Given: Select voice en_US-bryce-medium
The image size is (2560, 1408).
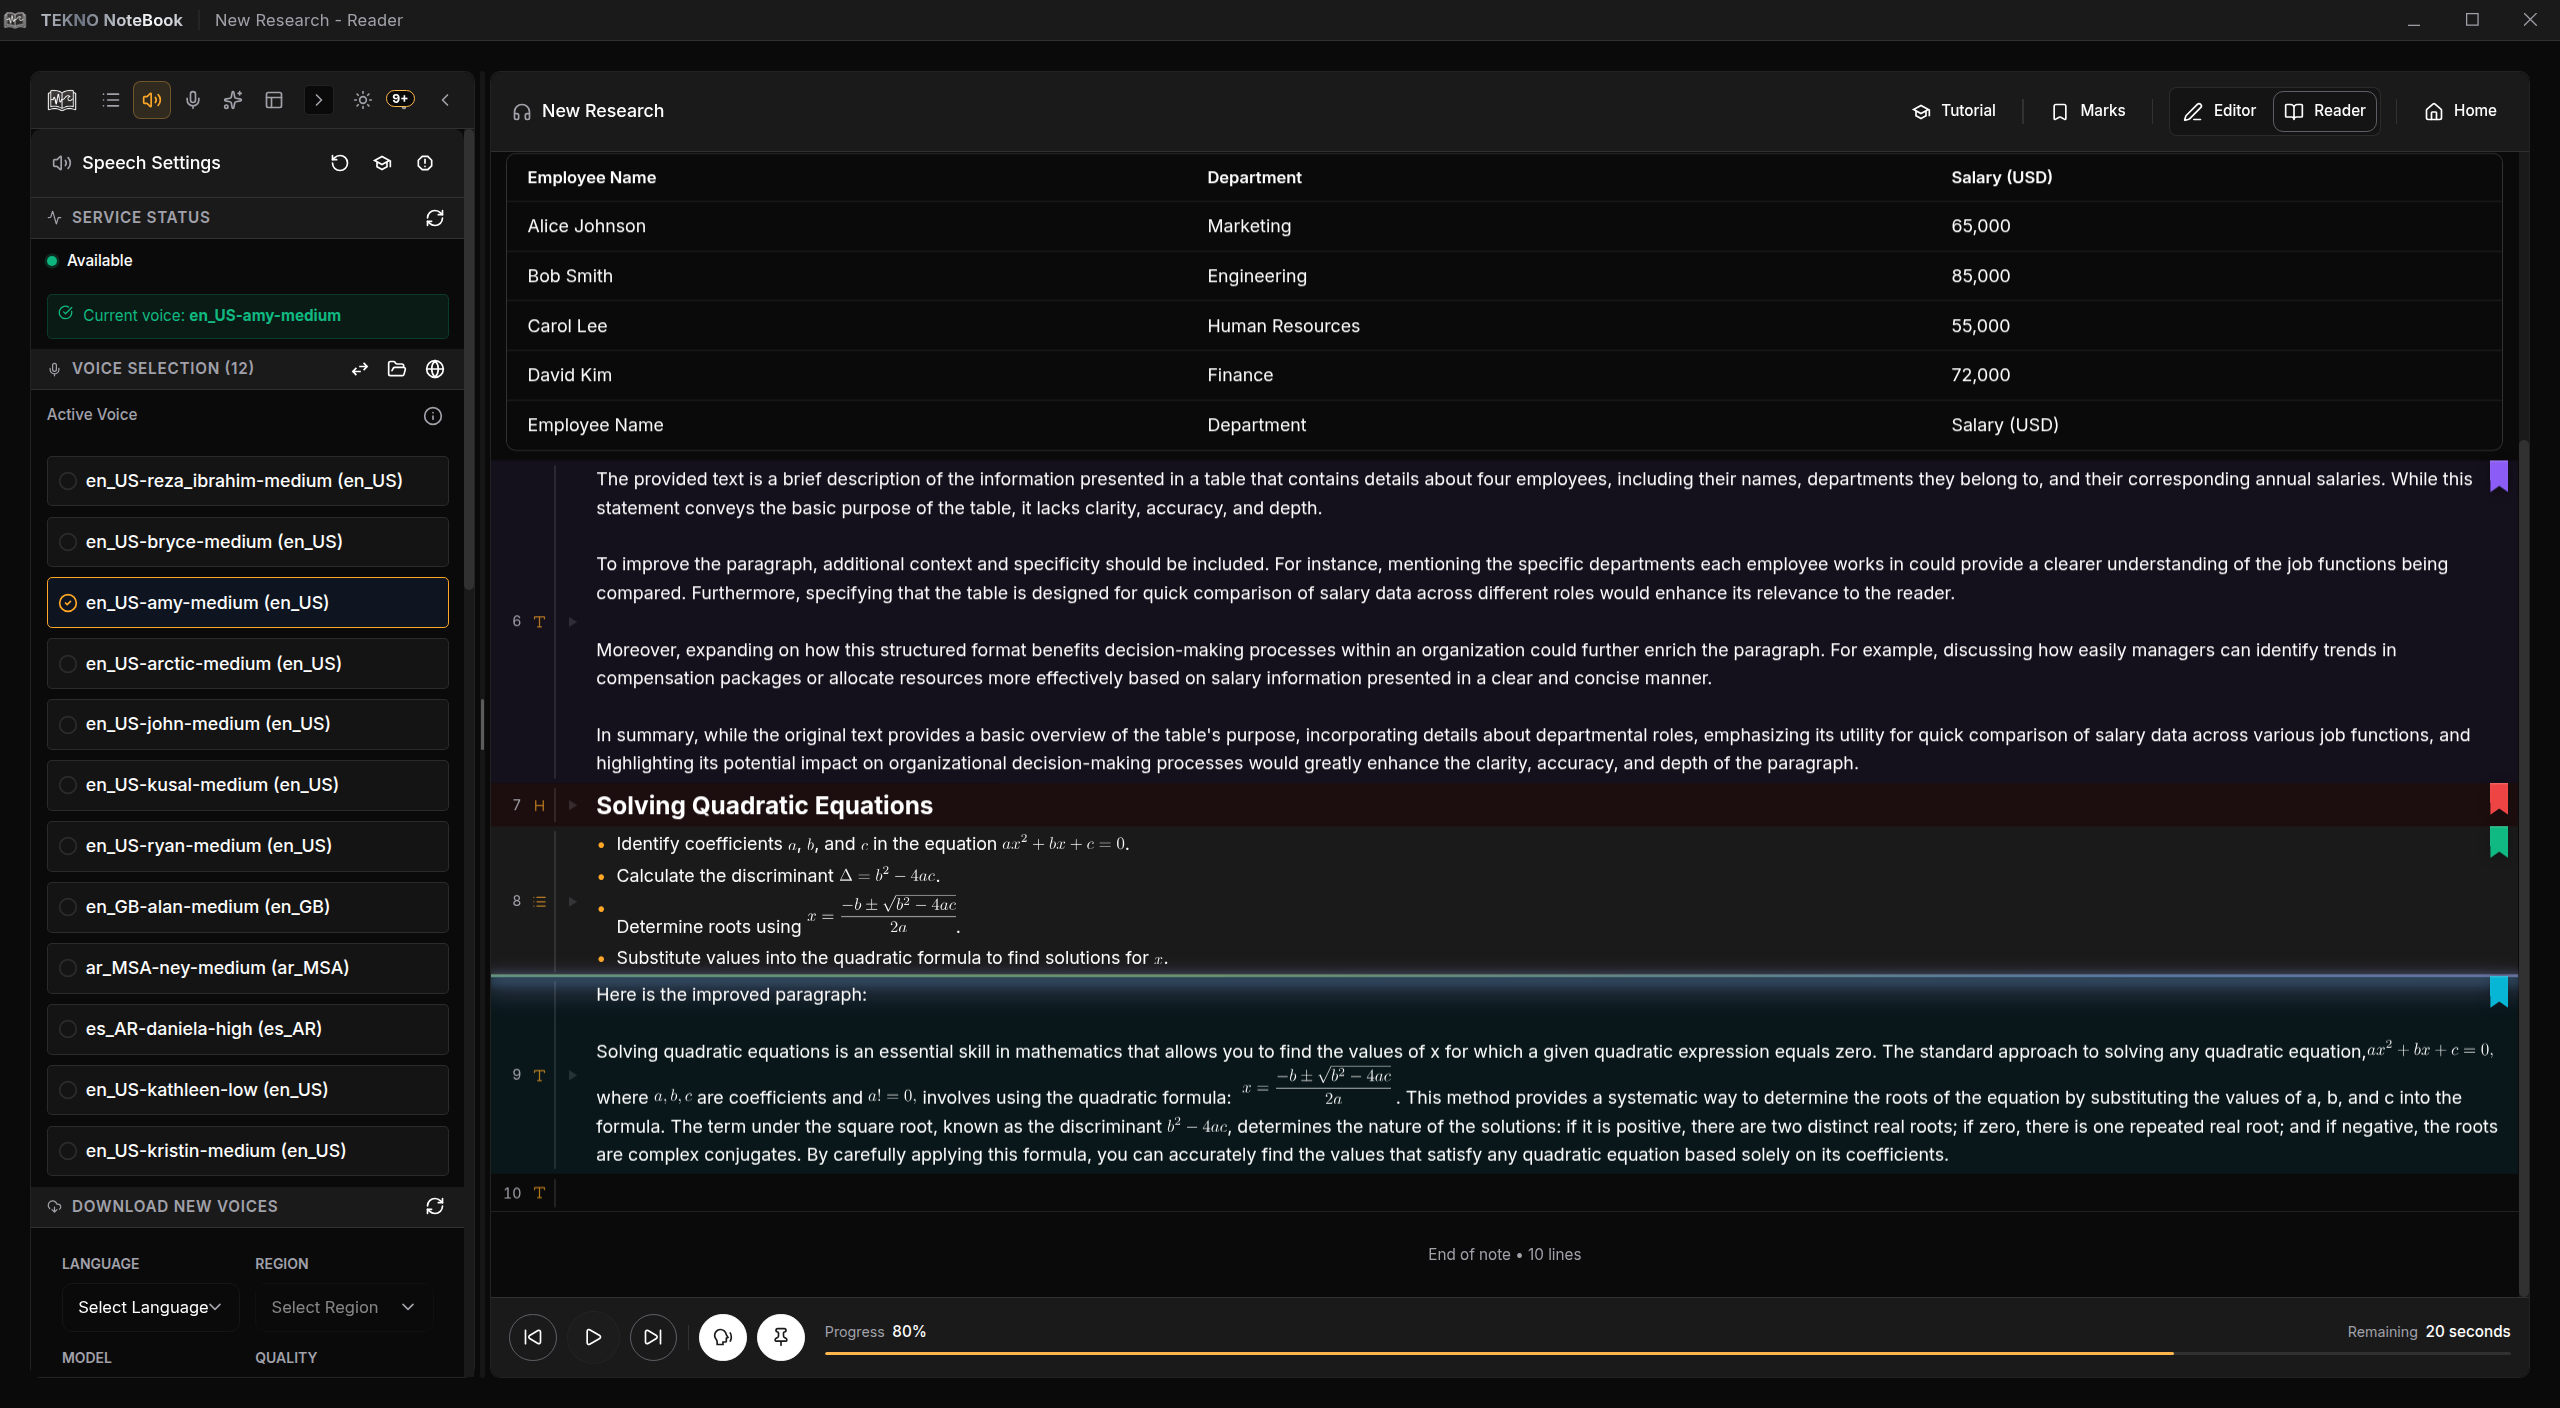Looking at the screenshot, I should [247, 541].
